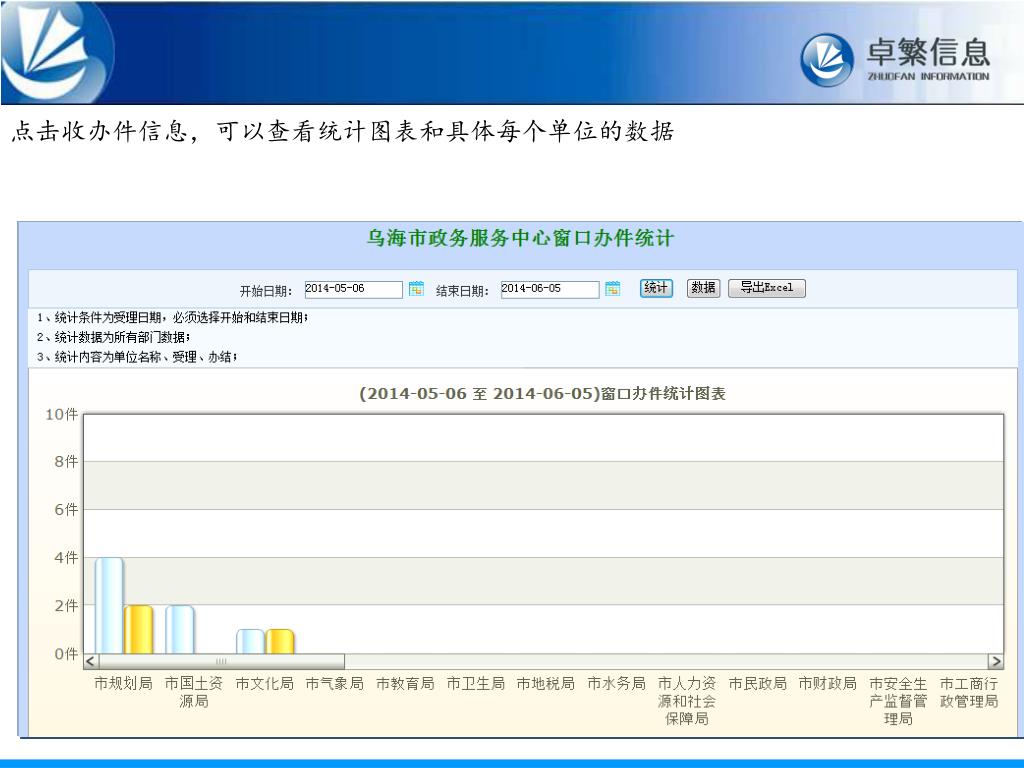Click the 2件 y-axis label
Image resolution: width=1024 pixels, height=768 pixels.
pyautogui.click(x=66, y=605)
